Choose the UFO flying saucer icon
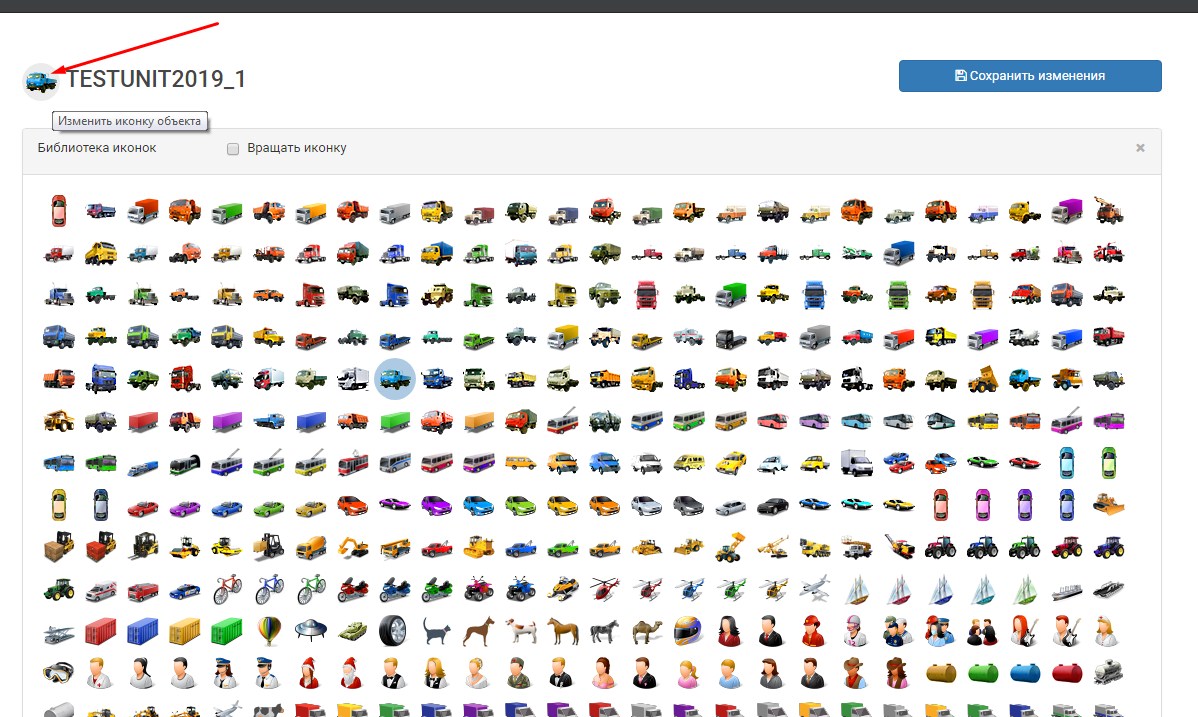The height and width of the screenshot is (717, 1198). pyautogui.click(x=311, y=630)
